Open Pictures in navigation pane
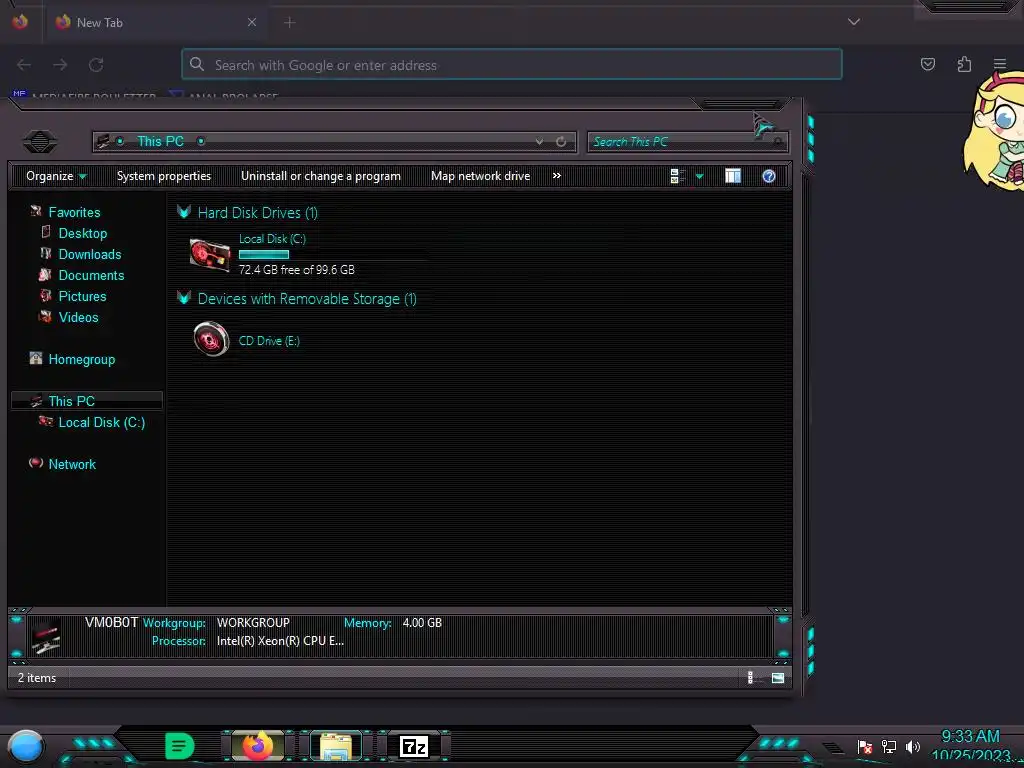This screenshot has height=768, width=1024. point(82,296)
